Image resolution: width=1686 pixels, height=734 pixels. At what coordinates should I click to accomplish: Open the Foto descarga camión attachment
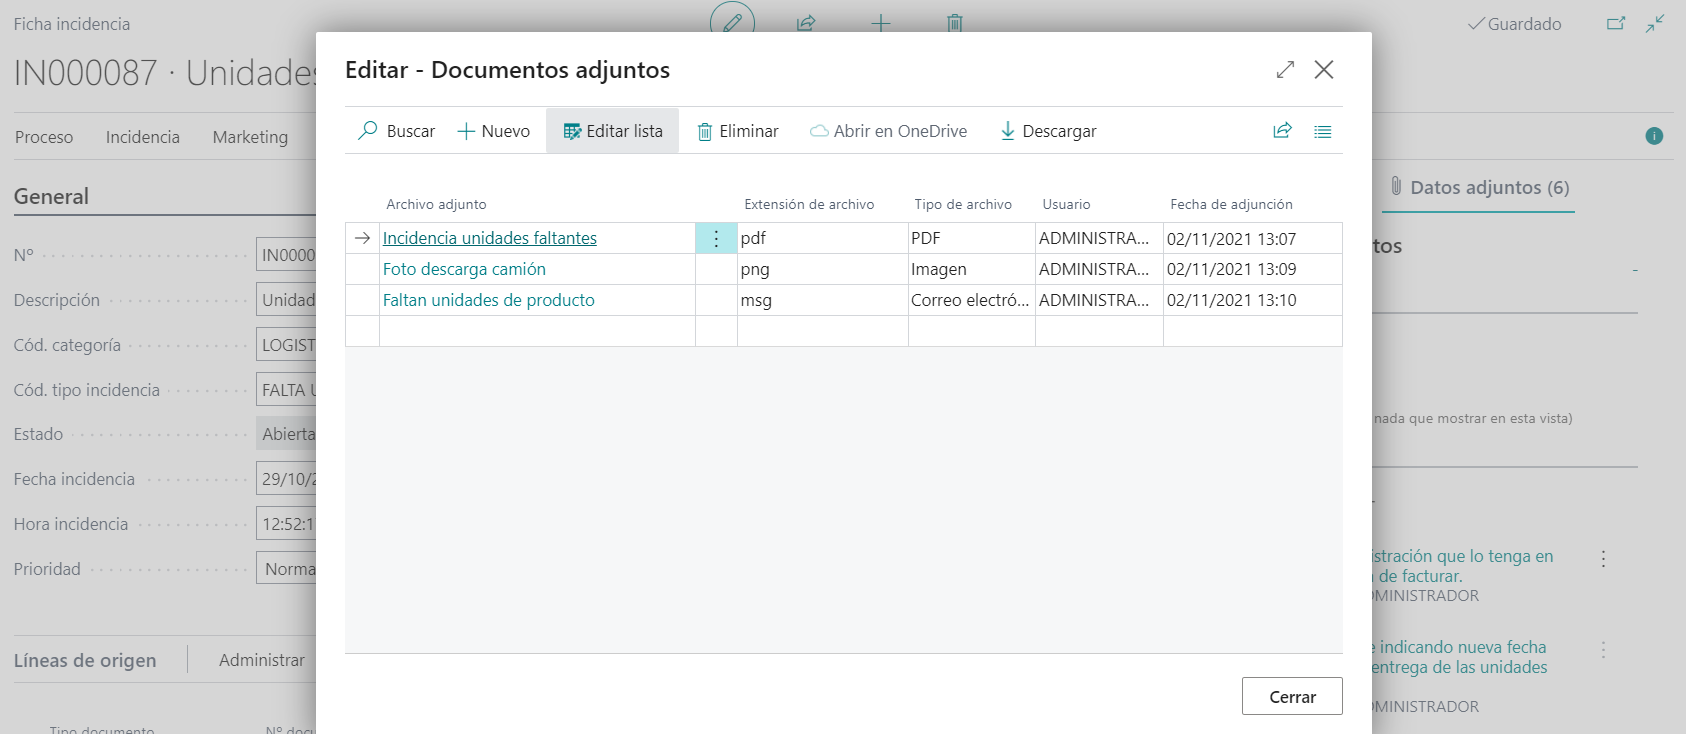click(x=464, y=269)
